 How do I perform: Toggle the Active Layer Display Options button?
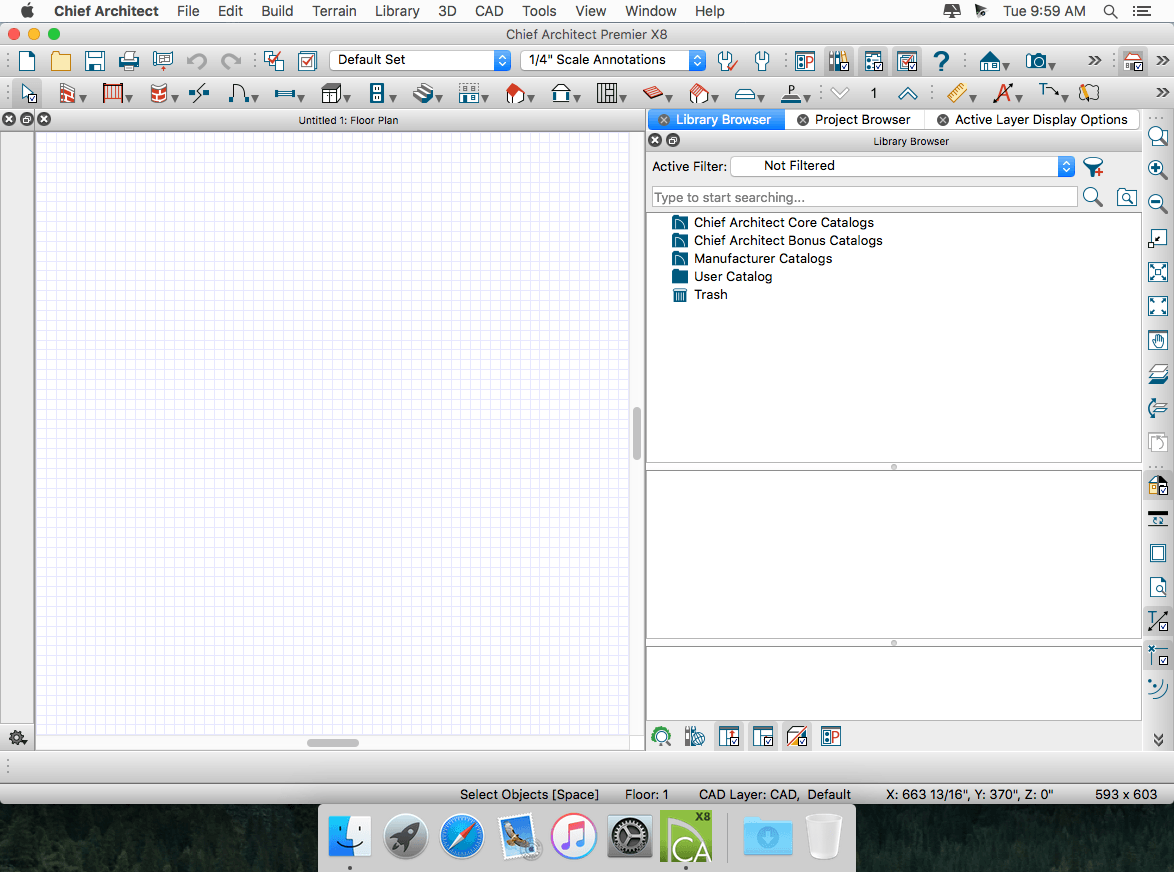pyautogui.click(x=907, y=61)
